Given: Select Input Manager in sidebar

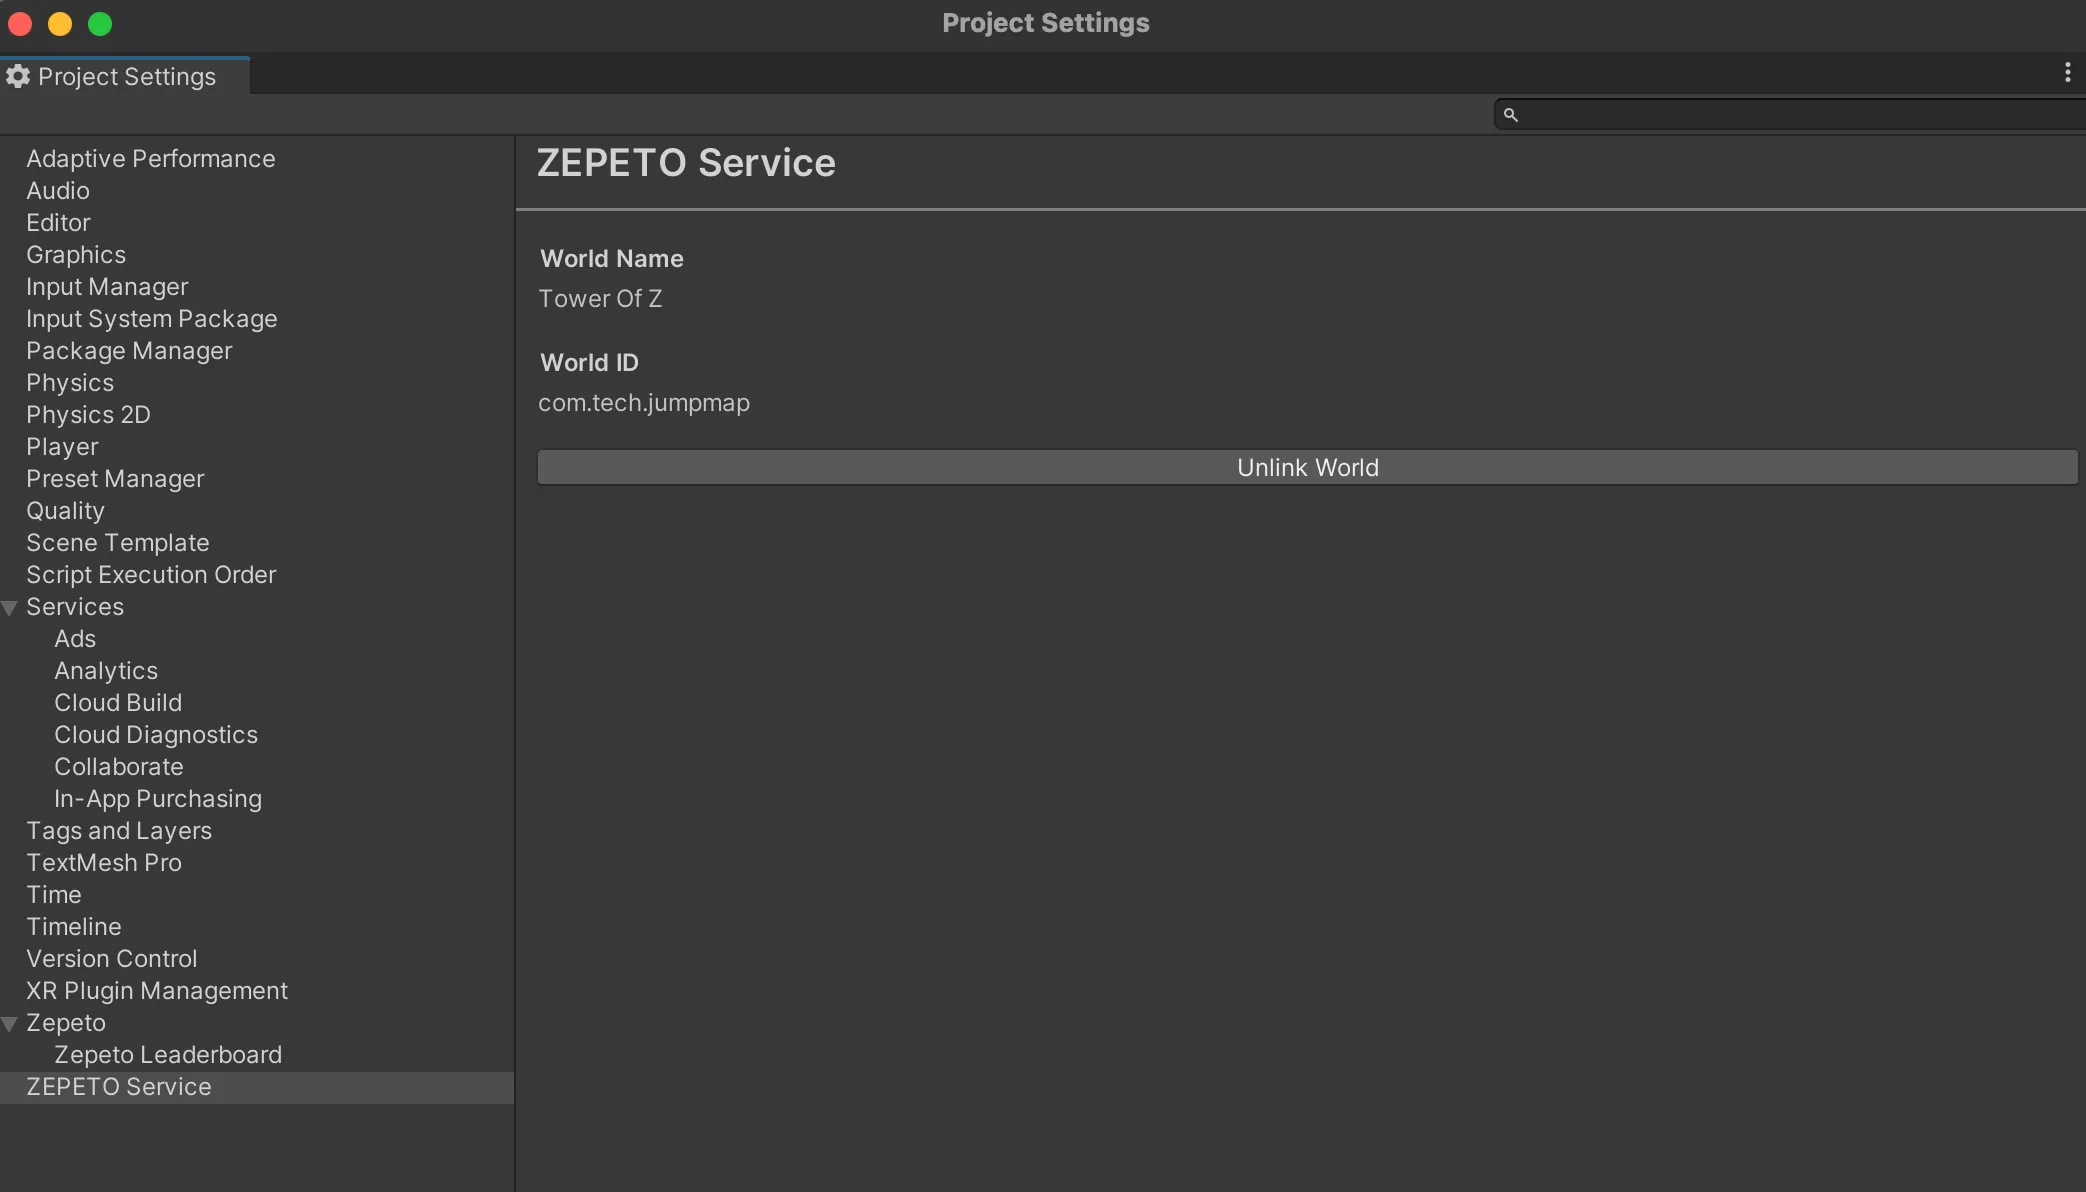Looking at the screenshot, I should [107, 287].
